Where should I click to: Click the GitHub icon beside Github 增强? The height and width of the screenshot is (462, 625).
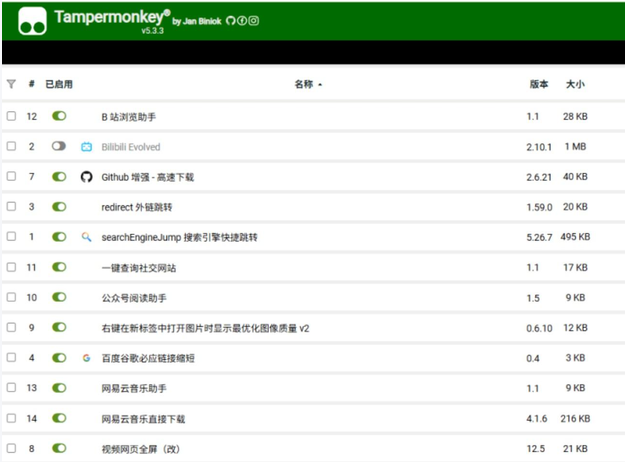[x=86, y=177]
